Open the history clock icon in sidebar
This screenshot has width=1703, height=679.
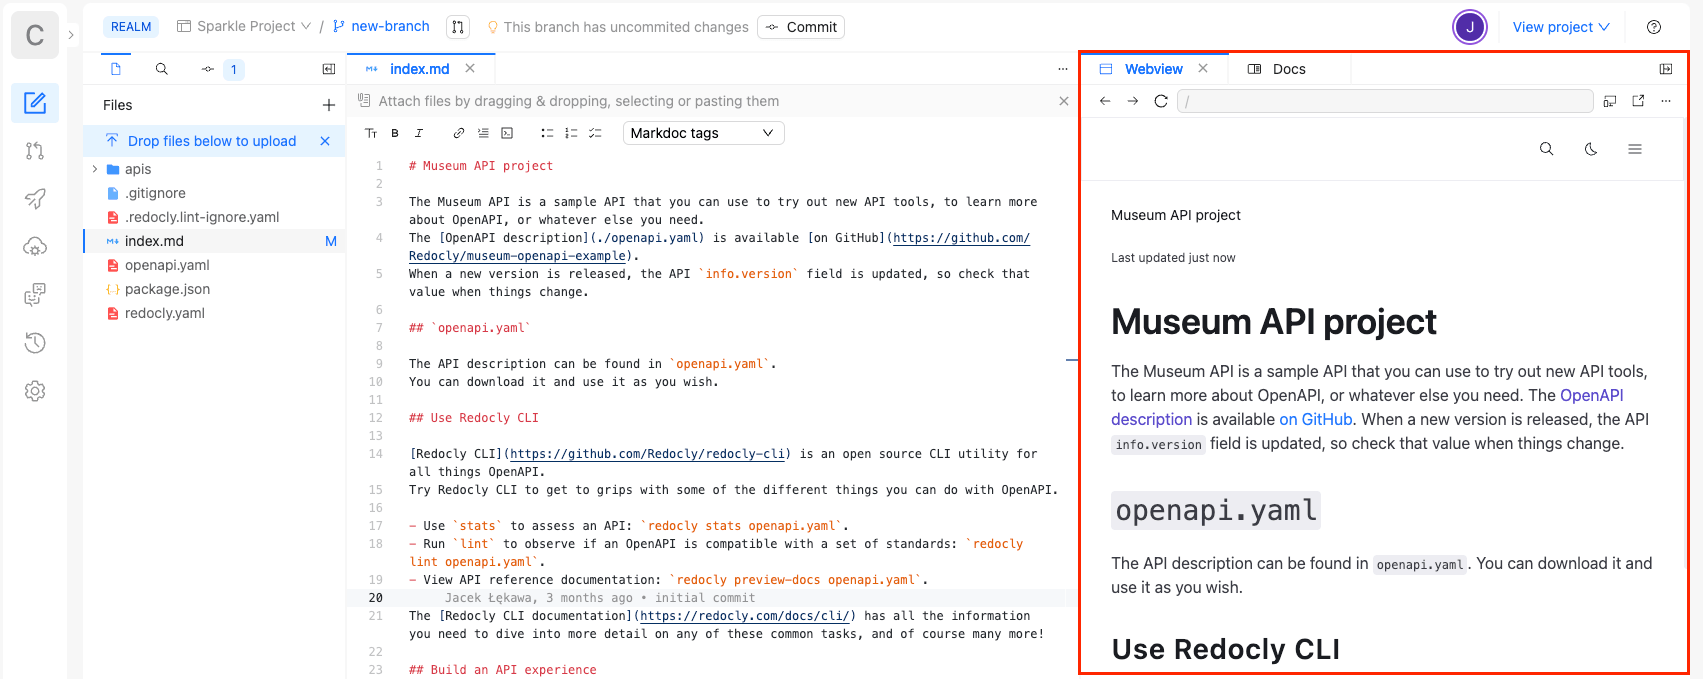pos(35,343)
